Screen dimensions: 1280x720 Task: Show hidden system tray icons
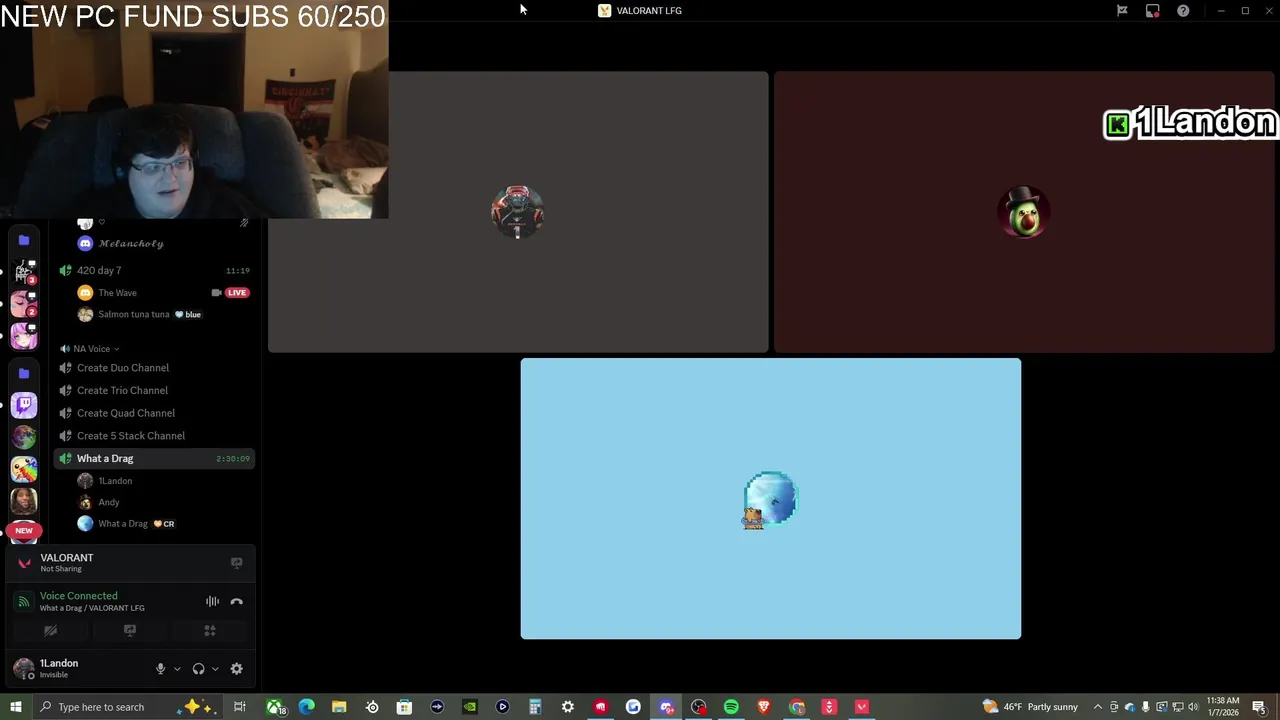click(1098, 707)
